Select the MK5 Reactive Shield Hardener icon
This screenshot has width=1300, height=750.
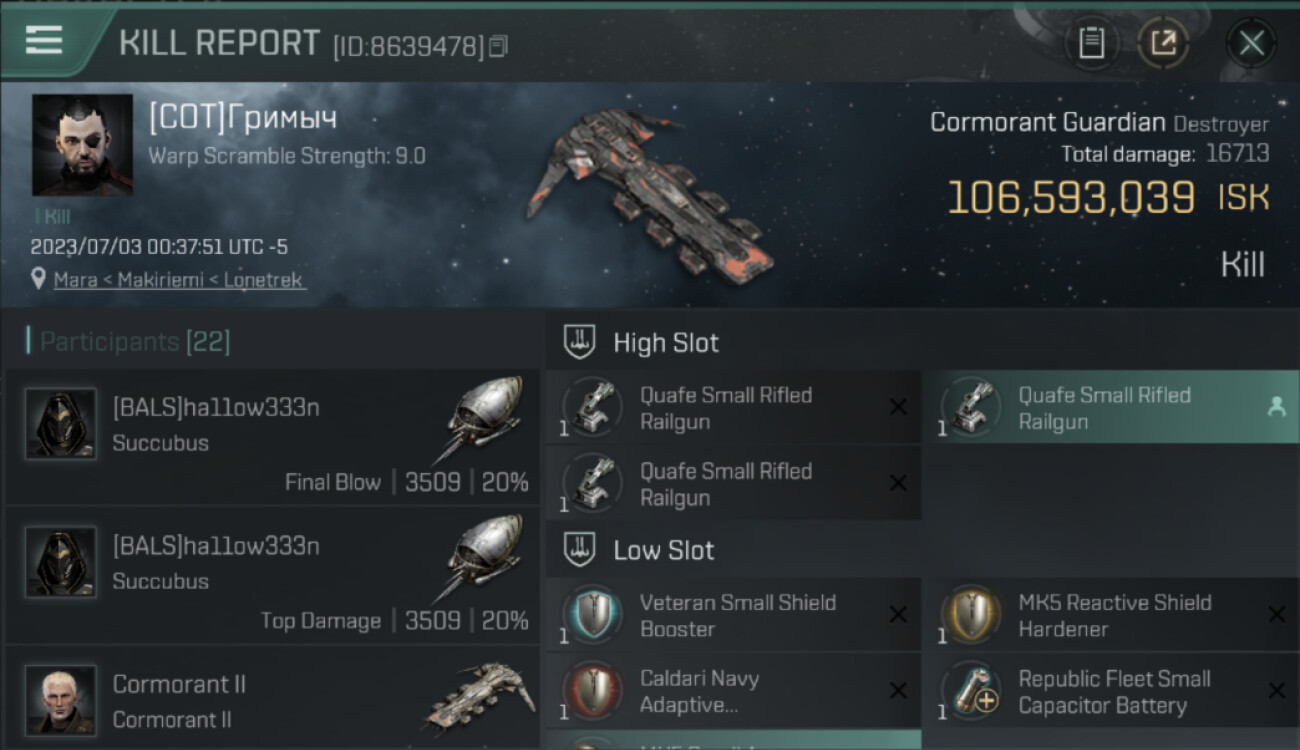coord(971,615)
